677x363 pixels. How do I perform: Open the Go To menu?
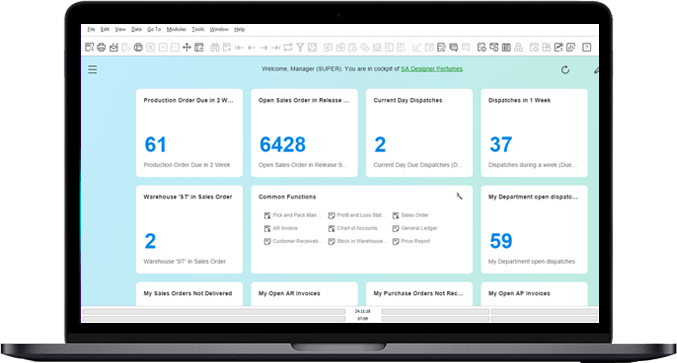tap(154, 29)
